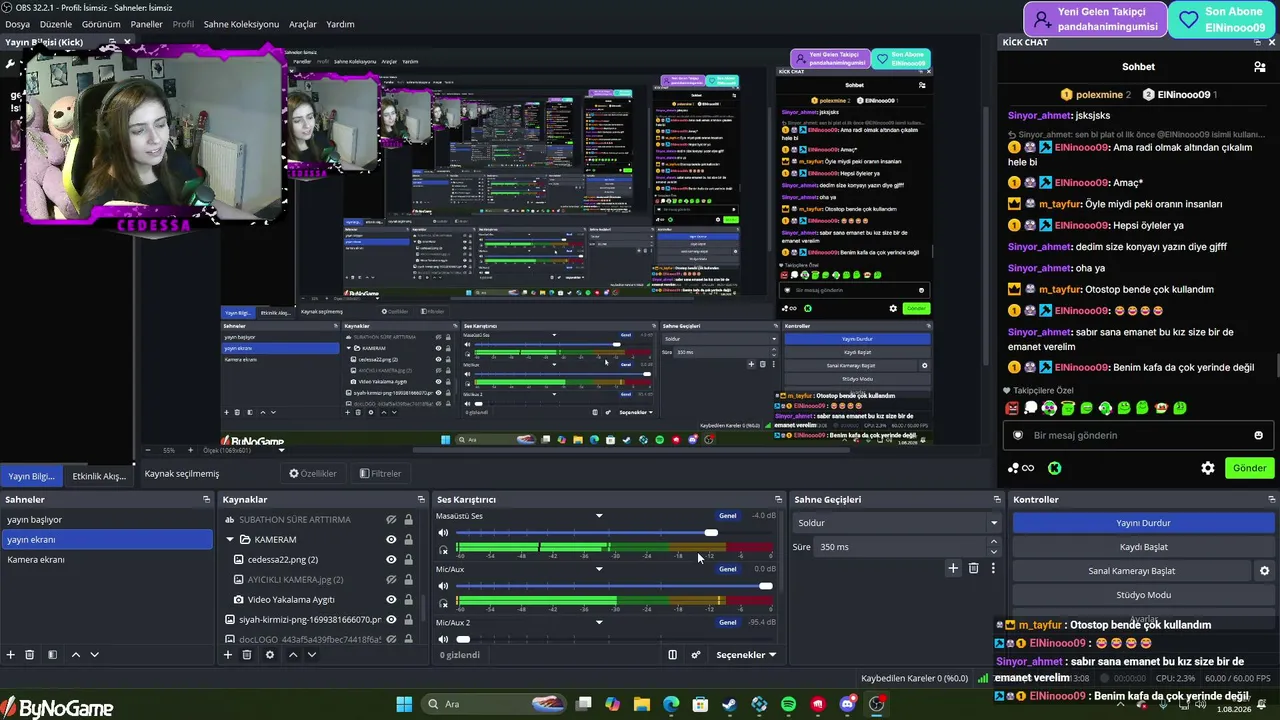1280x720 pixels.
Task: Click Kaydı Başlat to start recording
Action: click(x=1143, y=547)
